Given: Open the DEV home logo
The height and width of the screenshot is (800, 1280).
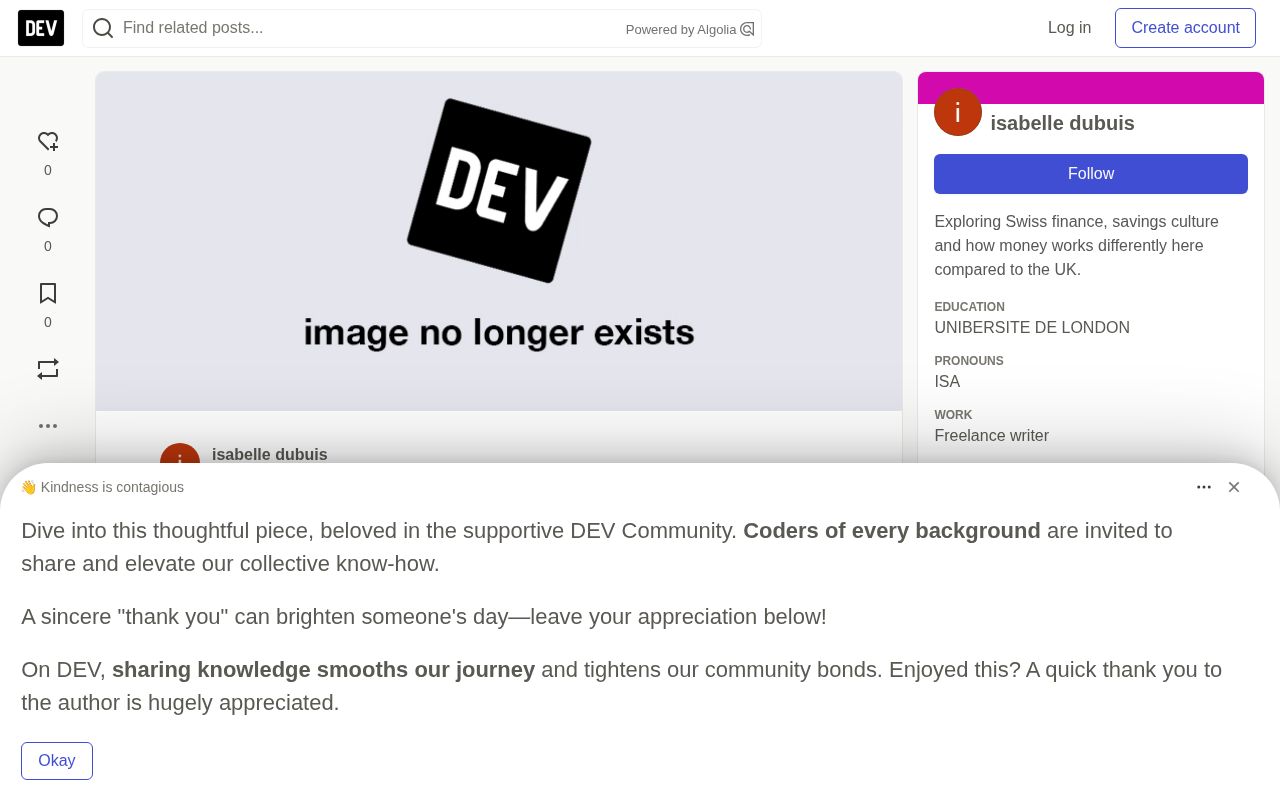Looking at the screenshot, I should pyautogui.click(x=41, y=28).
